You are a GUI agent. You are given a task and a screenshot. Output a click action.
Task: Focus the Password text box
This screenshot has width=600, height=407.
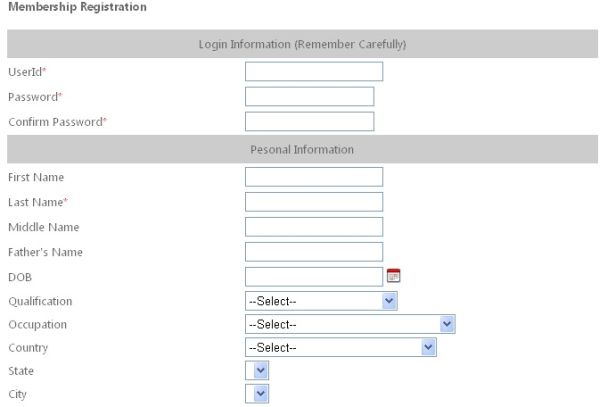tap(309, 96)
